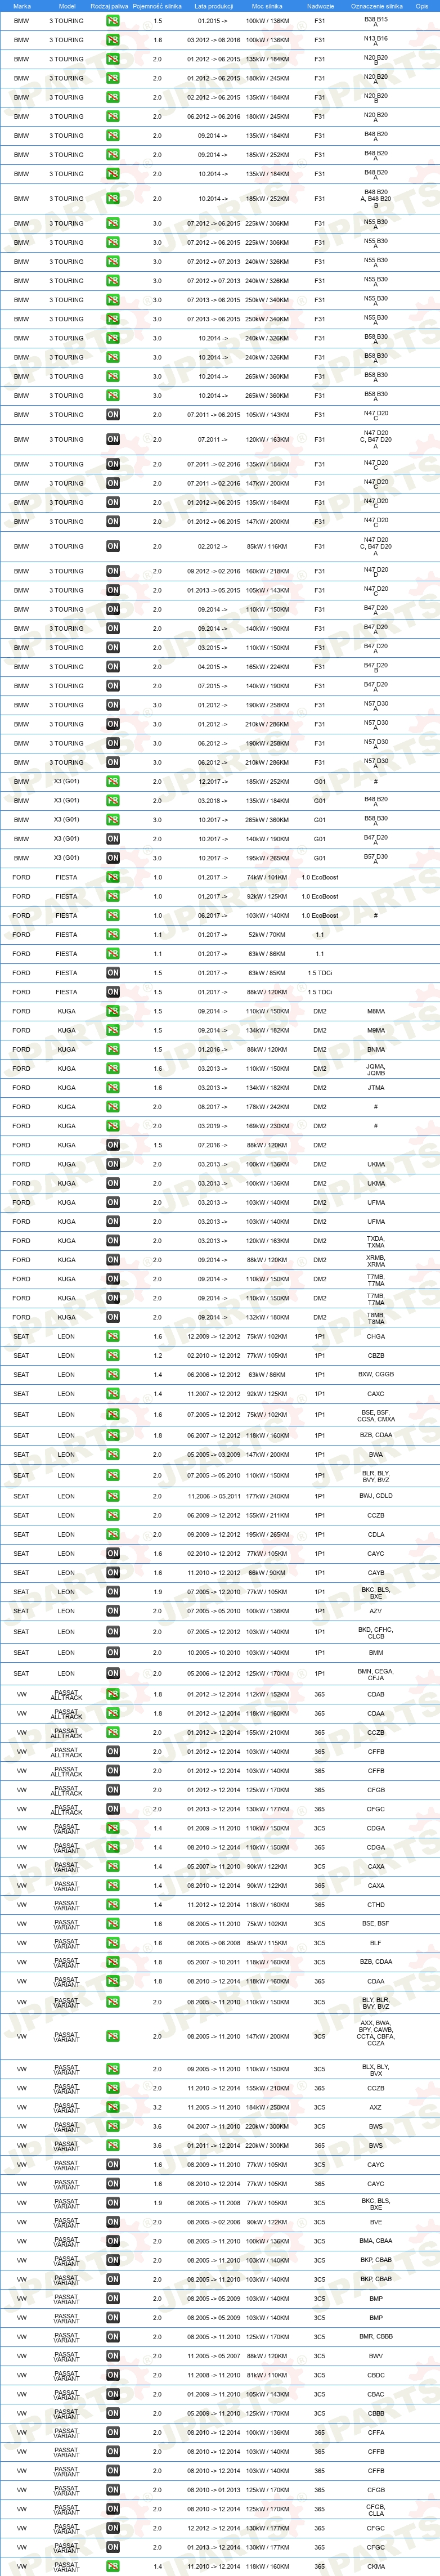
Task: Click petrol icon in Kuga JTMA row
Action: pos(113,1088)
